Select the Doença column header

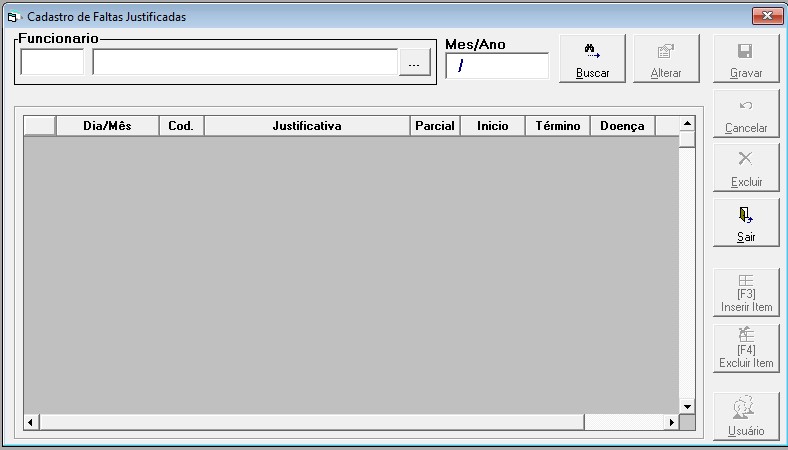pos(622,126)
